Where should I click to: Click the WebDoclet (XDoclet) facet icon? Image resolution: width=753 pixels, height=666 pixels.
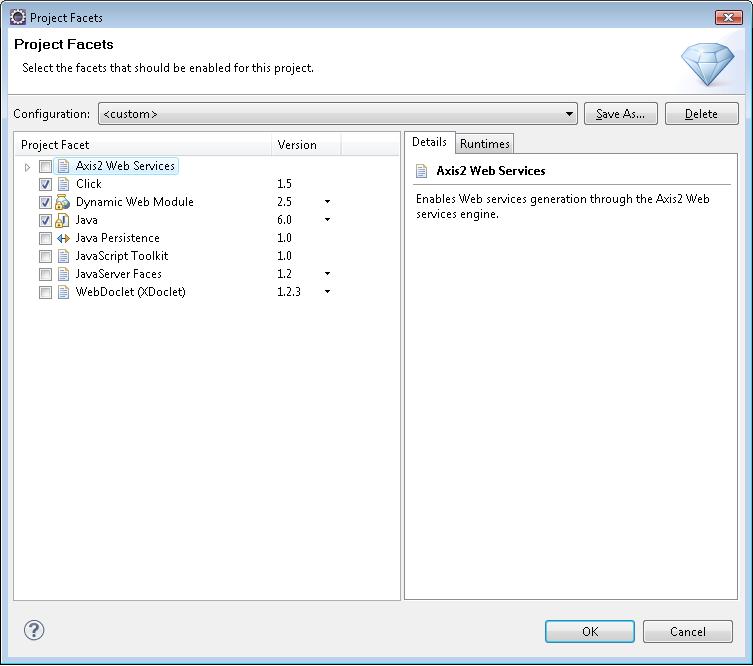[63, 292]
